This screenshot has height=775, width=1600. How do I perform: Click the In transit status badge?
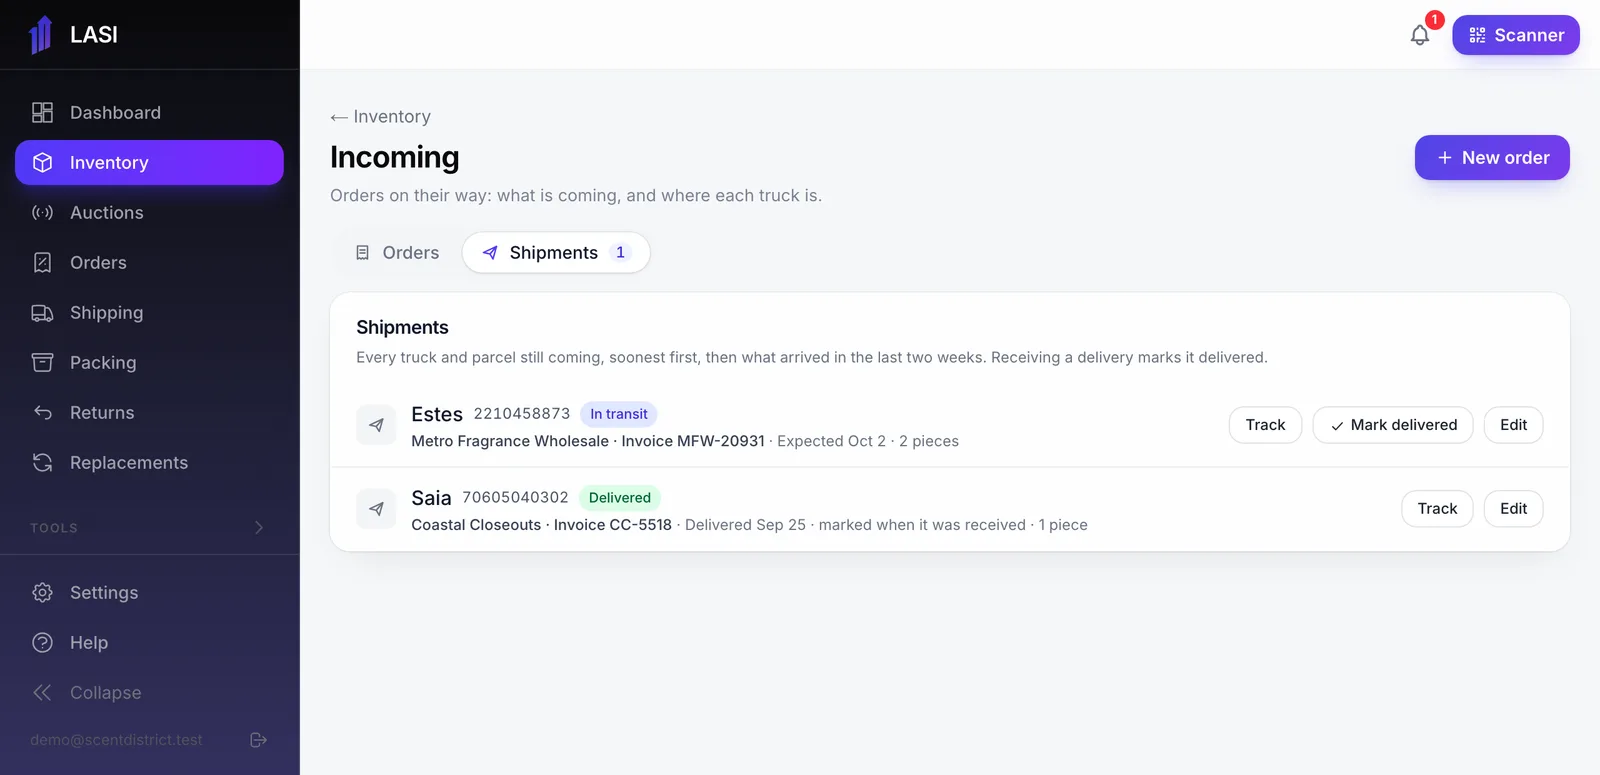click(x=619, y=414)
